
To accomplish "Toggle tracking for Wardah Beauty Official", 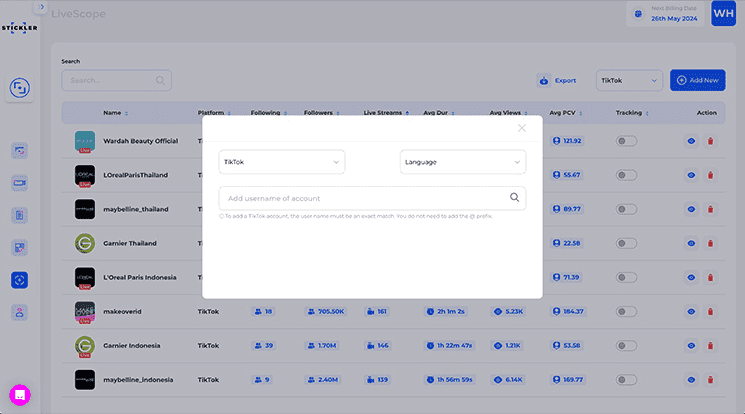I will coord(627,141).
